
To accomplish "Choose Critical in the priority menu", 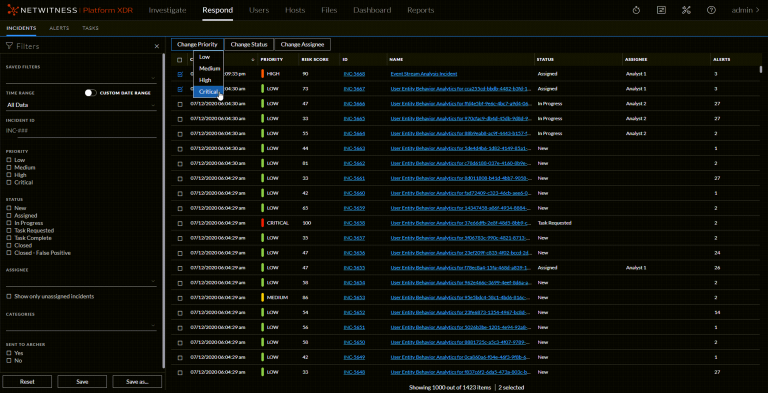I will click(209, 92).
